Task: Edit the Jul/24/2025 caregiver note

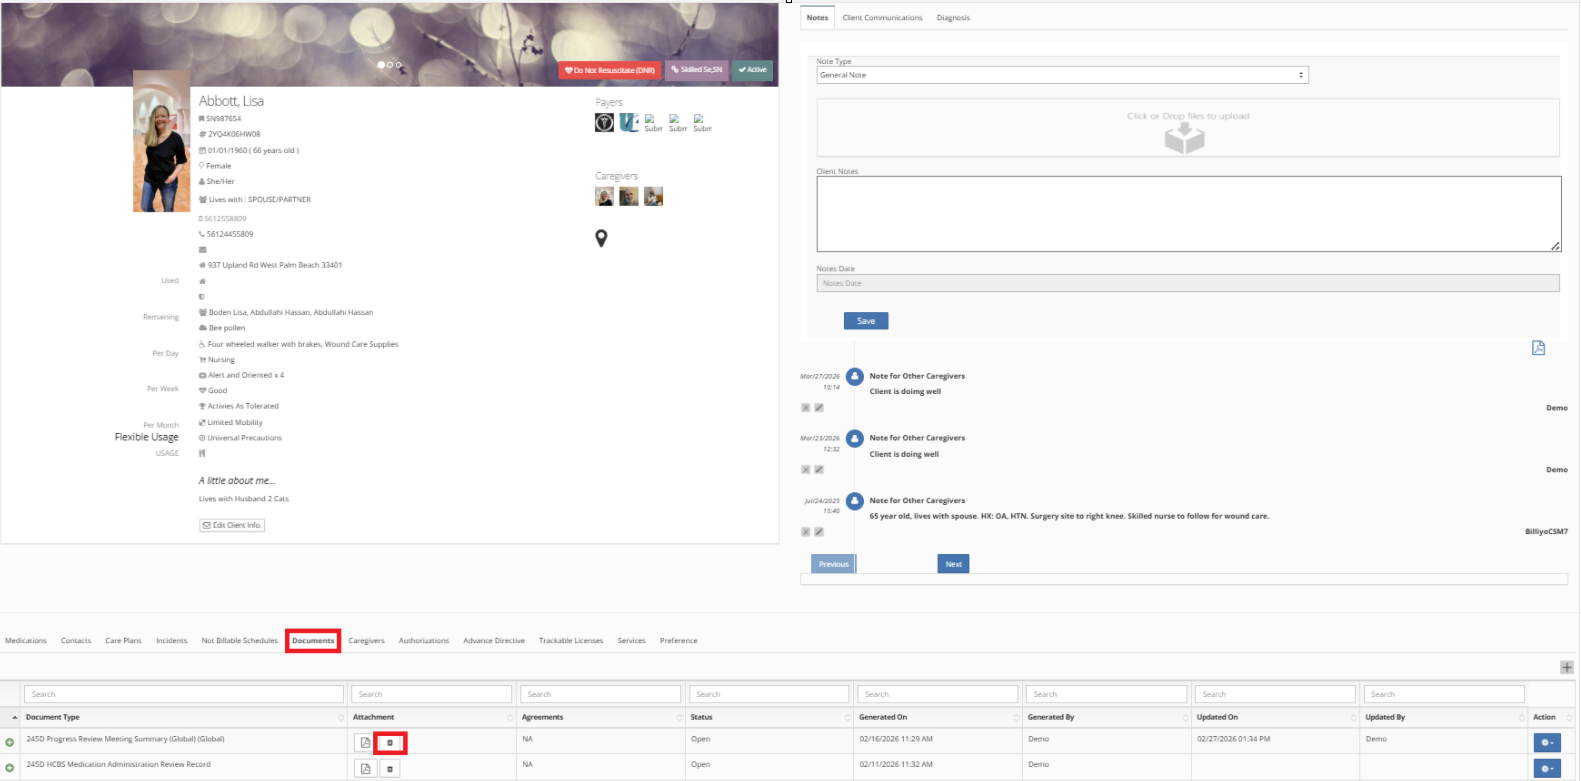Action: [819, 532]
